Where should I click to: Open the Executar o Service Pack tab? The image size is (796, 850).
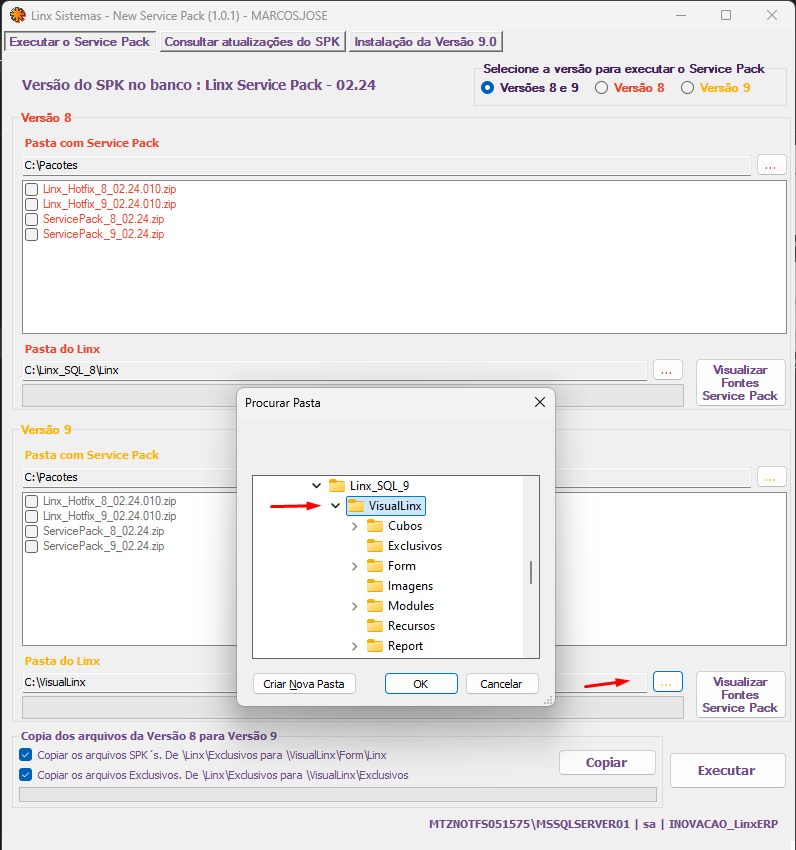point(80,42)
